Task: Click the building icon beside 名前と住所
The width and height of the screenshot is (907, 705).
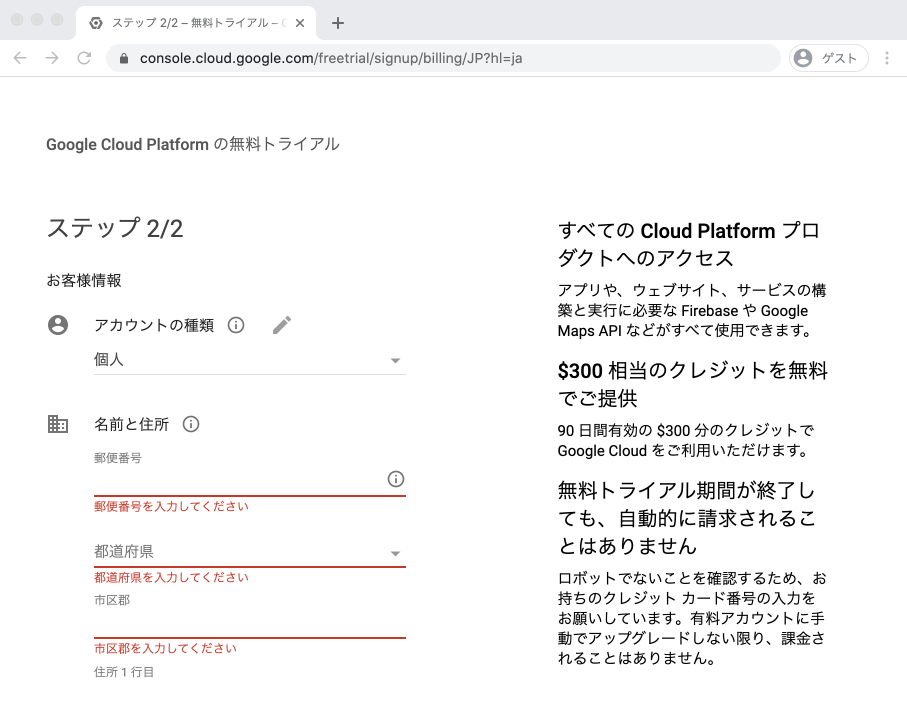Action: pyautogui.click(x=58, y=424)
